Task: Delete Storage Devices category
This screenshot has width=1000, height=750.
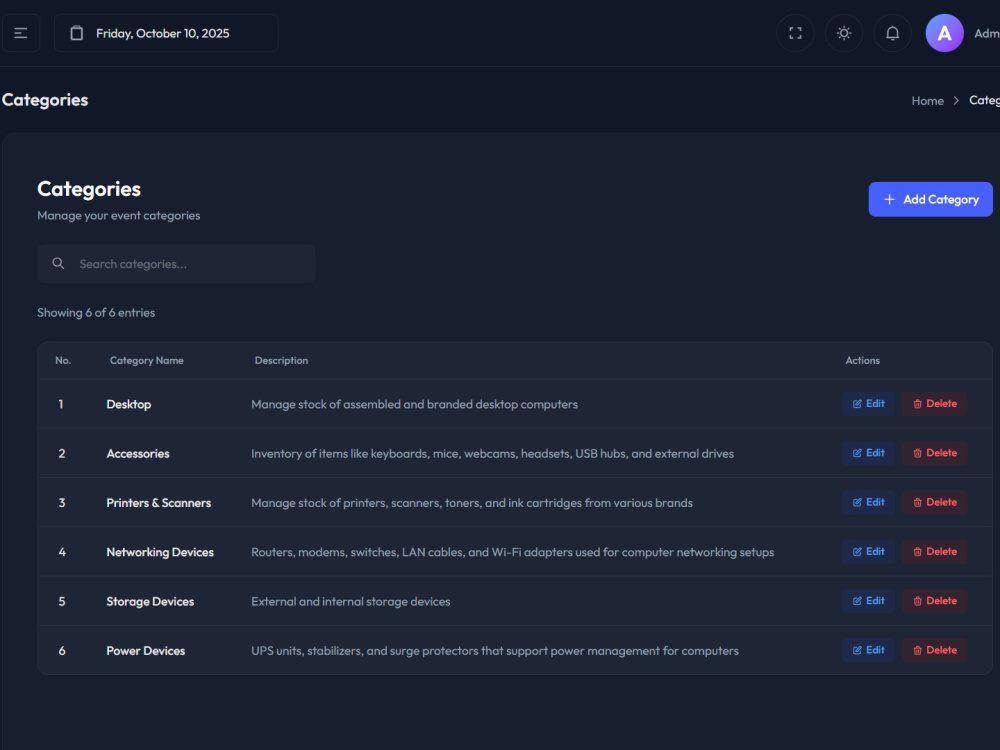Action: coord(934,601)
